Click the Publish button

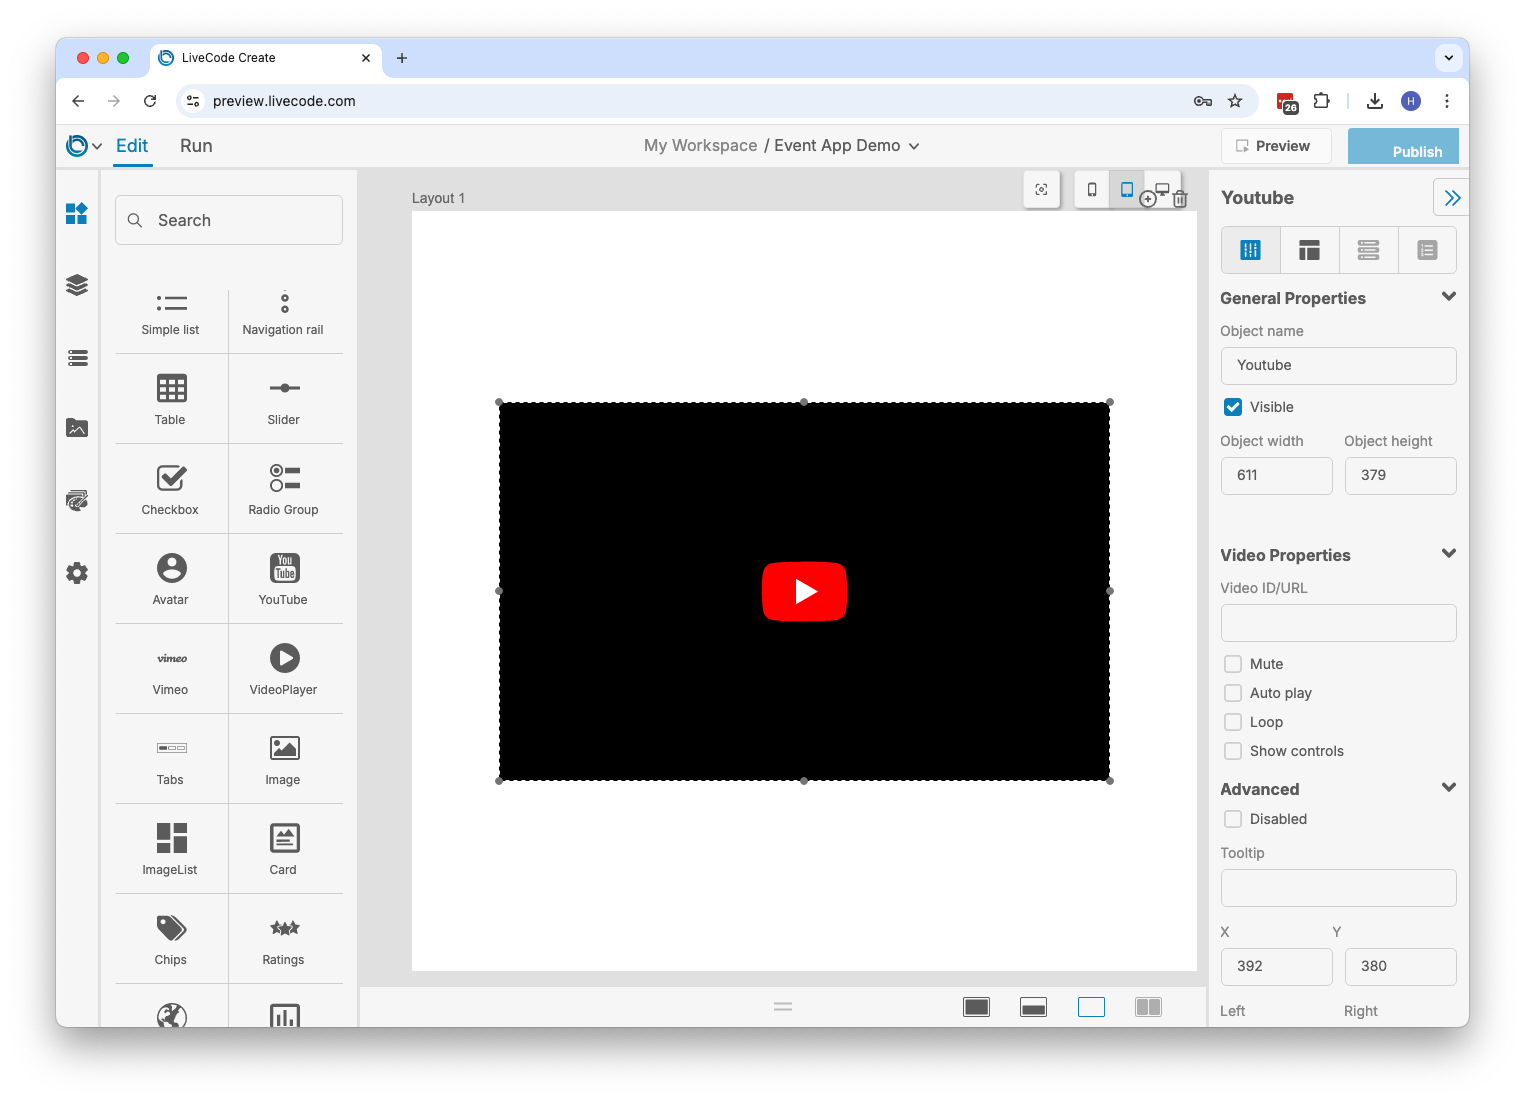(1403, 147)
